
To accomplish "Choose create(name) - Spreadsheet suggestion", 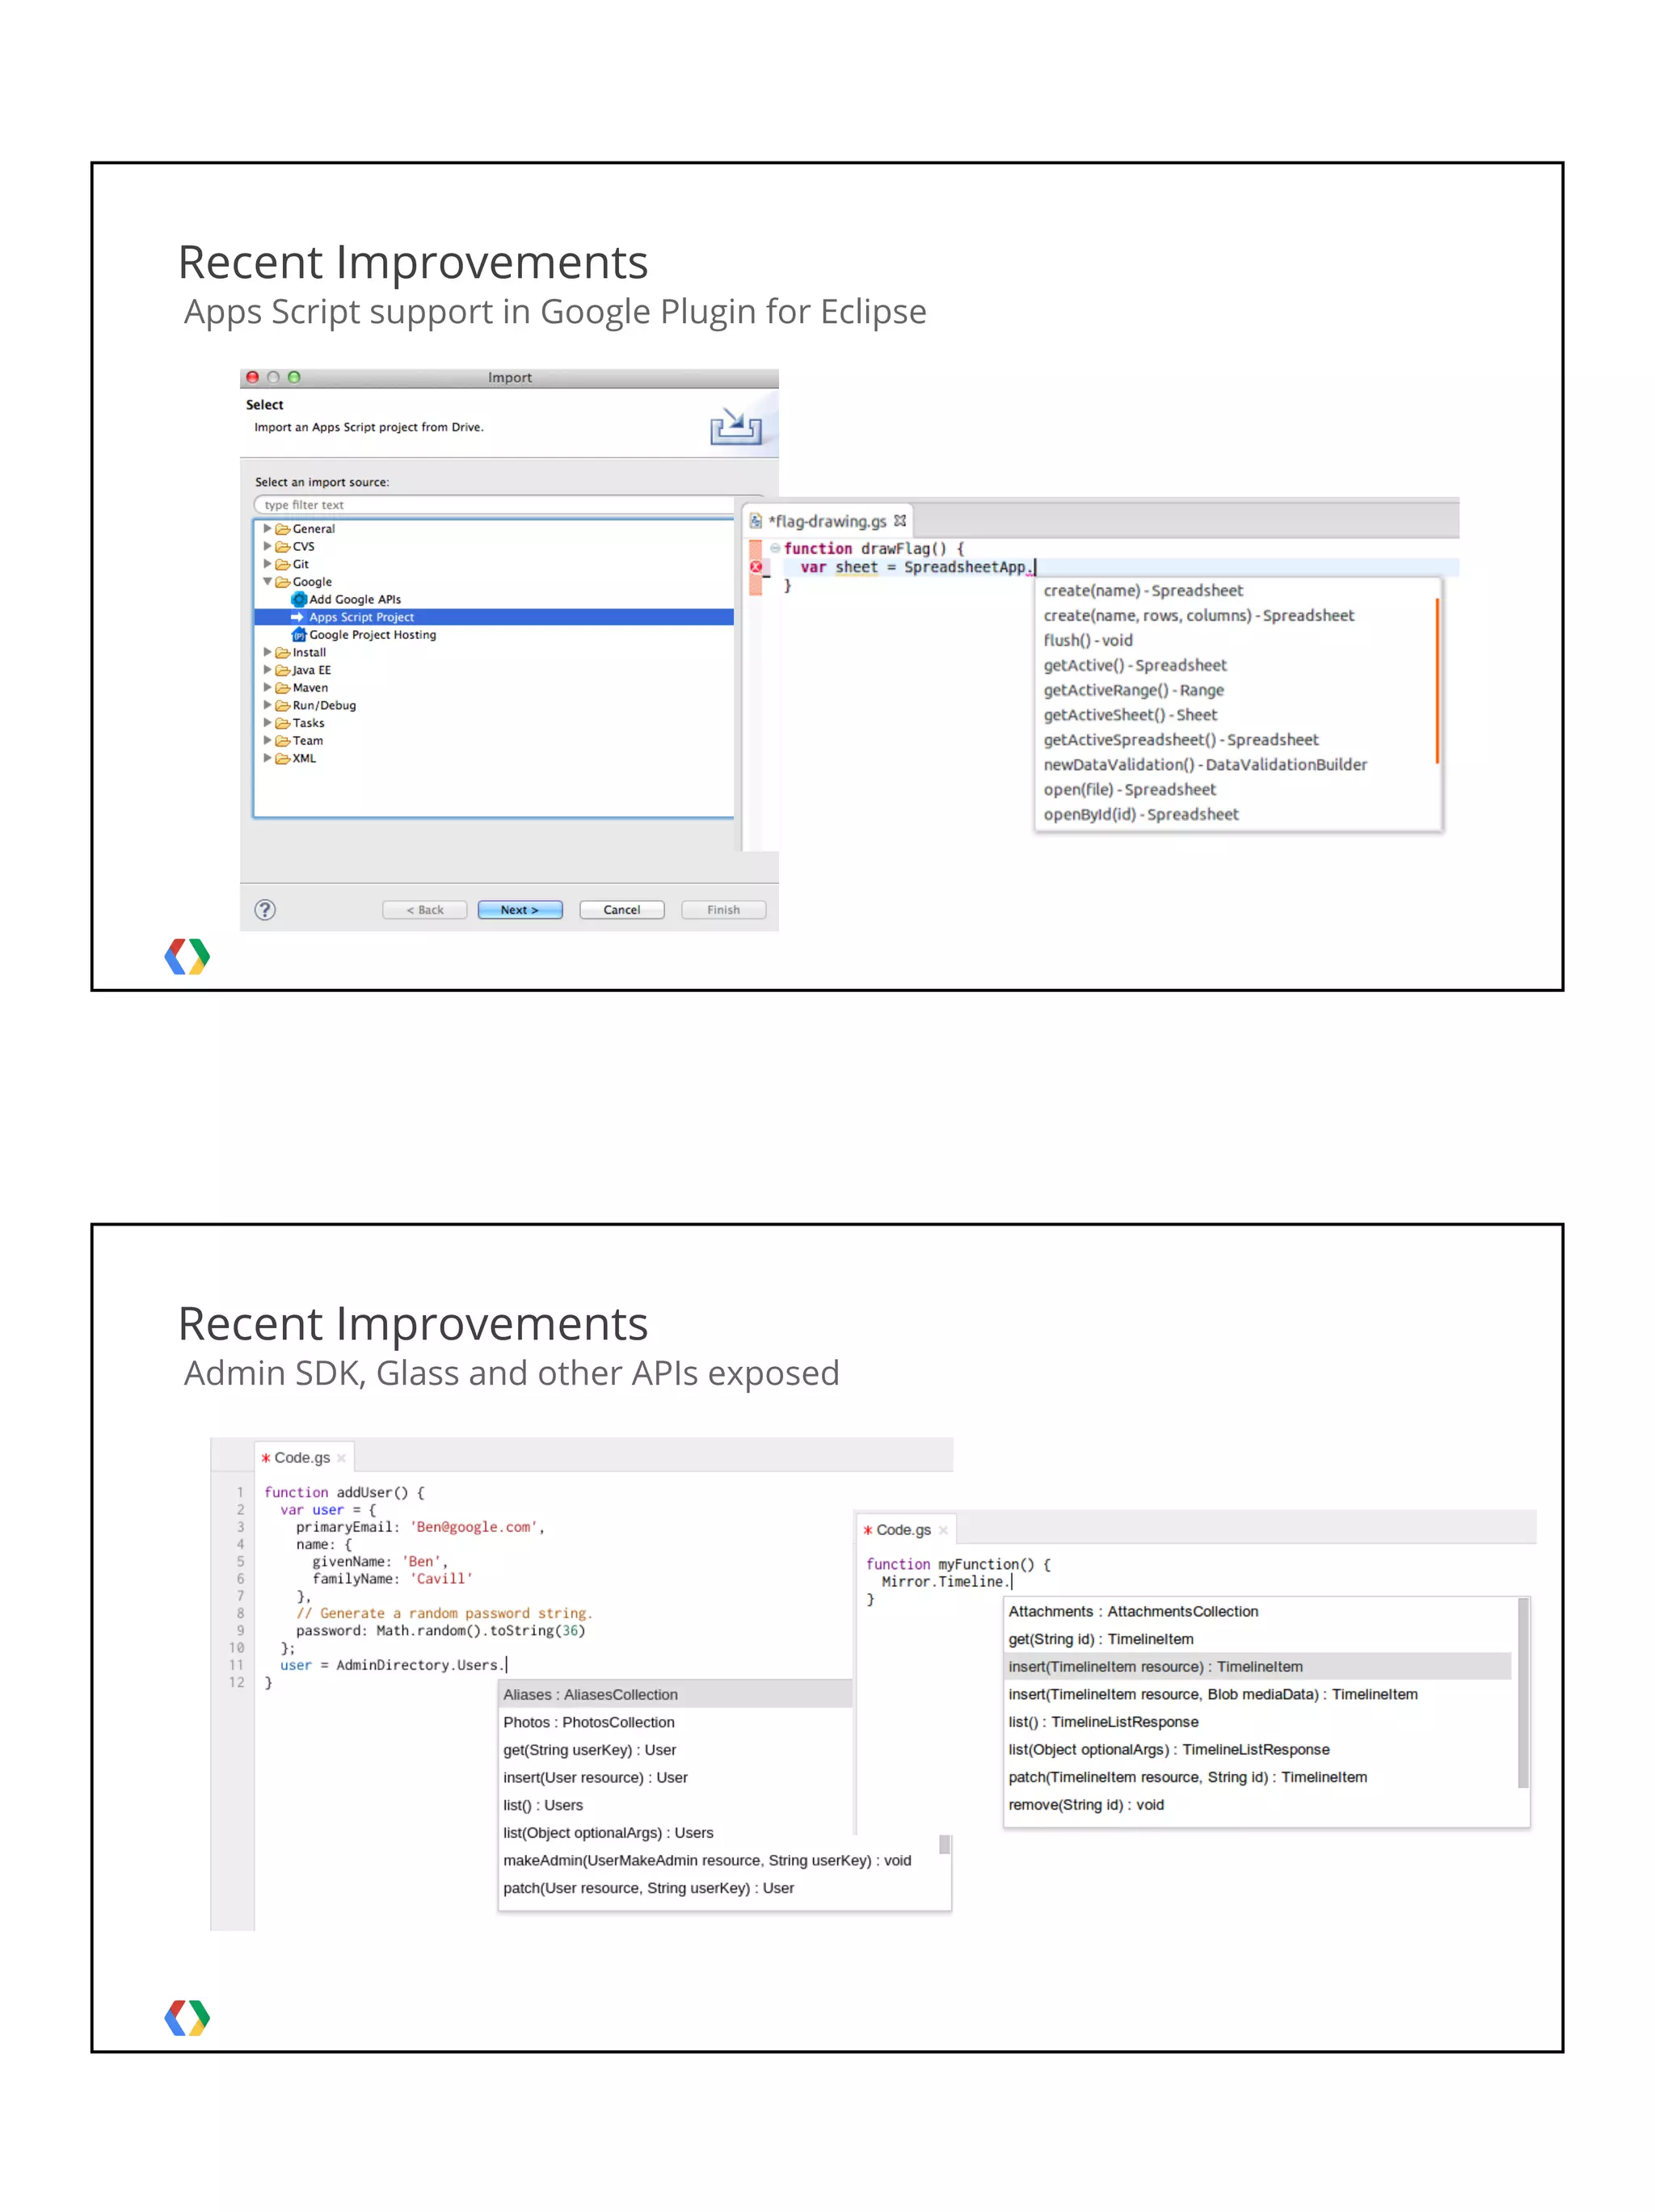I will point(1143,591).
